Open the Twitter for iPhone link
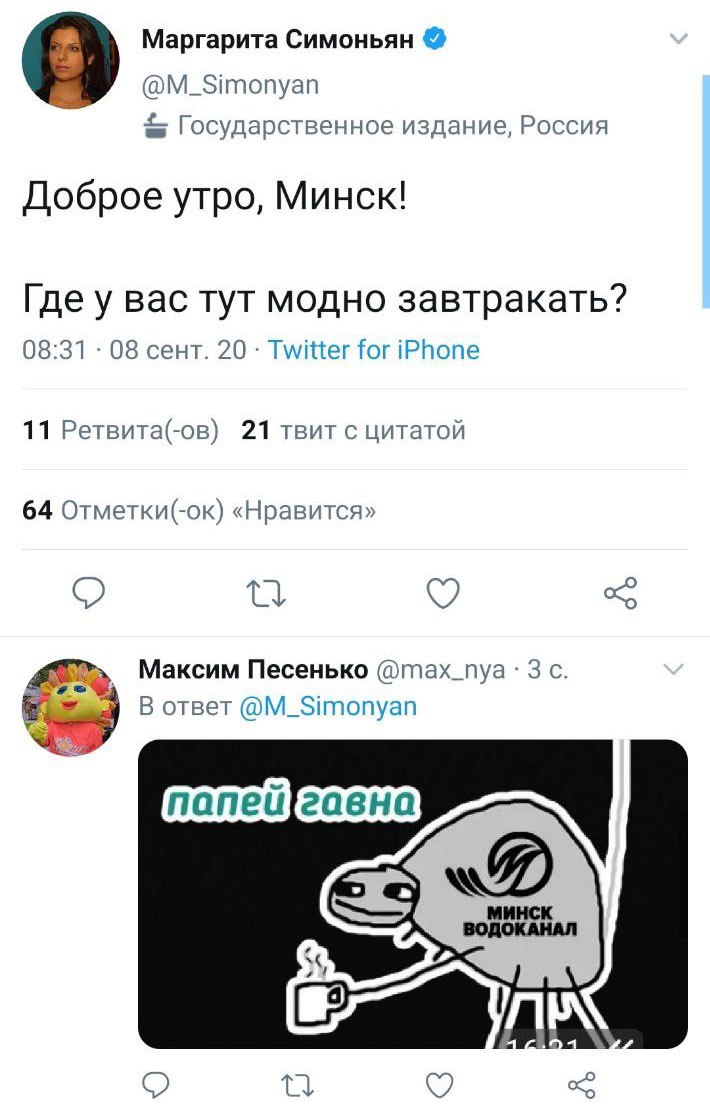This screenshot has width=710, height=1118. coord(374,350)
